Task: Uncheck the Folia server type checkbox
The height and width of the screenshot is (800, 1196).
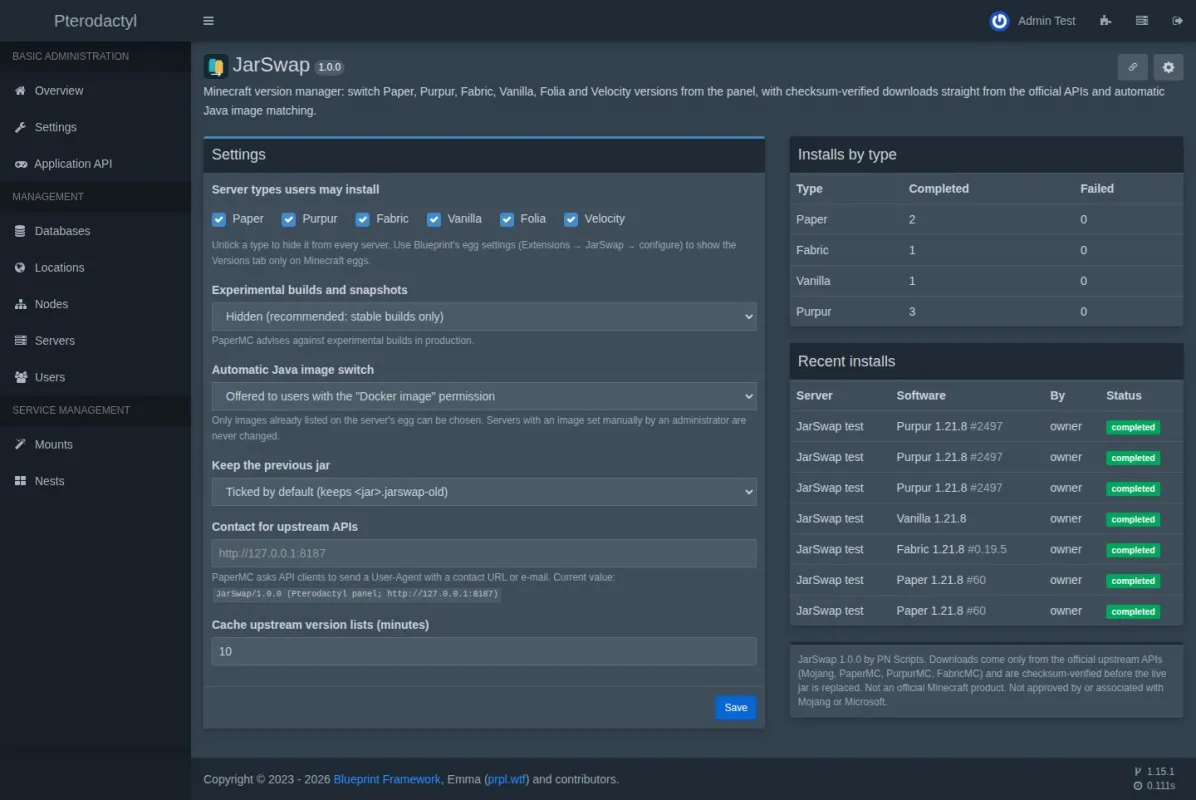Action: 506,219
